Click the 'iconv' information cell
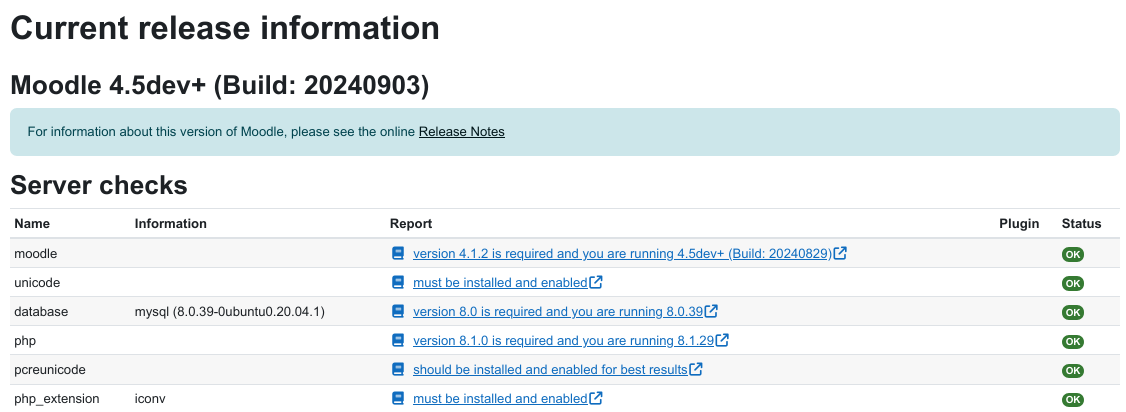Image resolution: width=1126 pixels, height=412 pixels. [150, 399]
